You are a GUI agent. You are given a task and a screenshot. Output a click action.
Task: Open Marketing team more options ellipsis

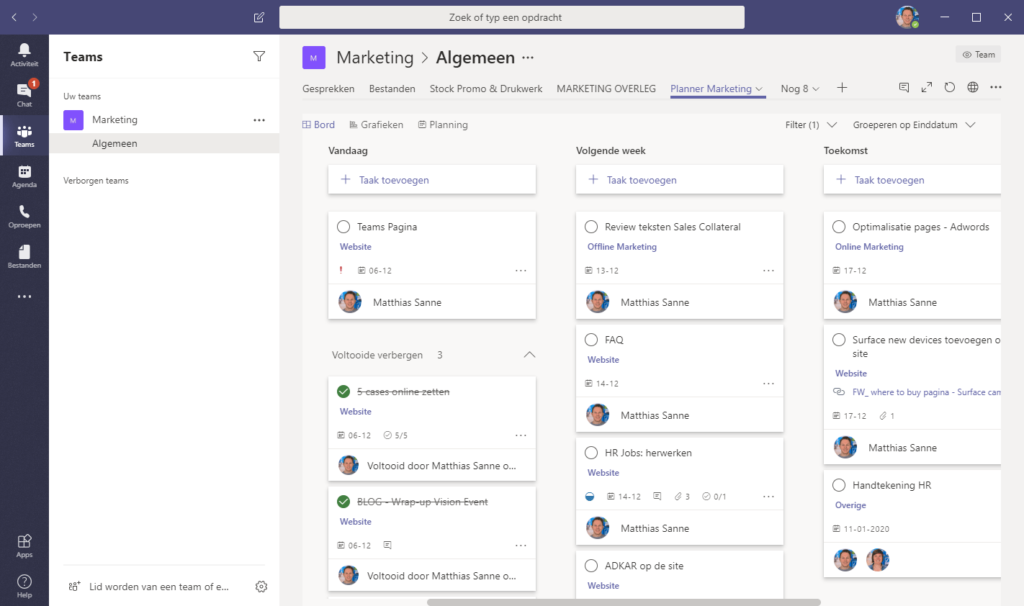(259, 120)
